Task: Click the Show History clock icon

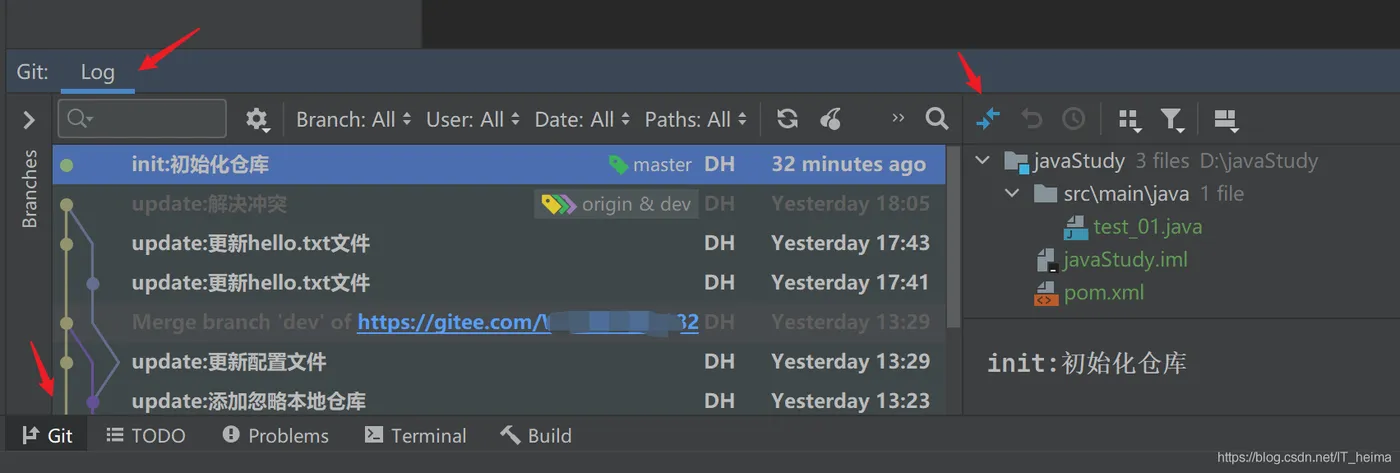Action: click(x=1073, y=119)
